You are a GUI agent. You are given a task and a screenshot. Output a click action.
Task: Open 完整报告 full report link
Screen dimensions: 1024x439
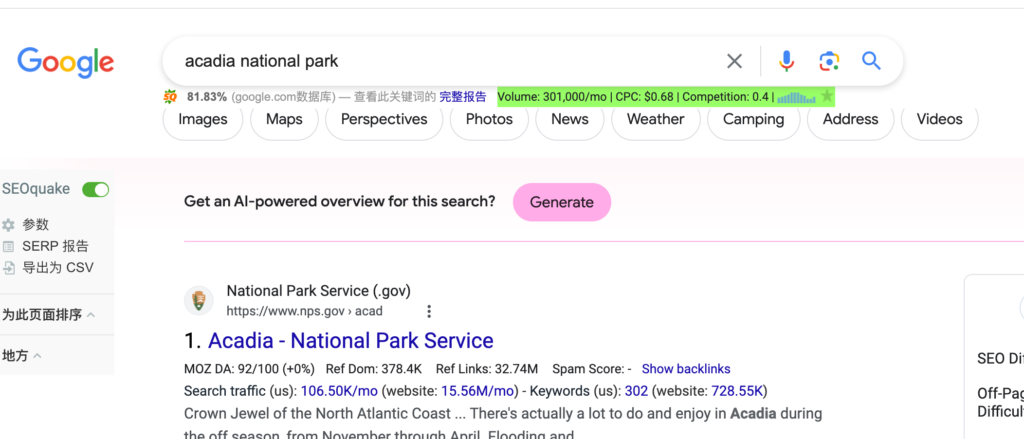pyautogui.click(x=463, y=97)
